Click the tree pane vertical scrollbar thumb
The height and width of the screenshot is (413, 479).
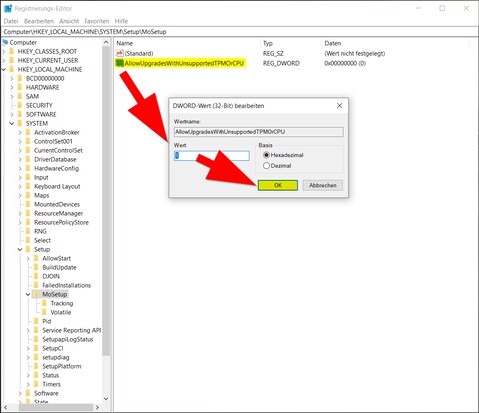point(106,202)
